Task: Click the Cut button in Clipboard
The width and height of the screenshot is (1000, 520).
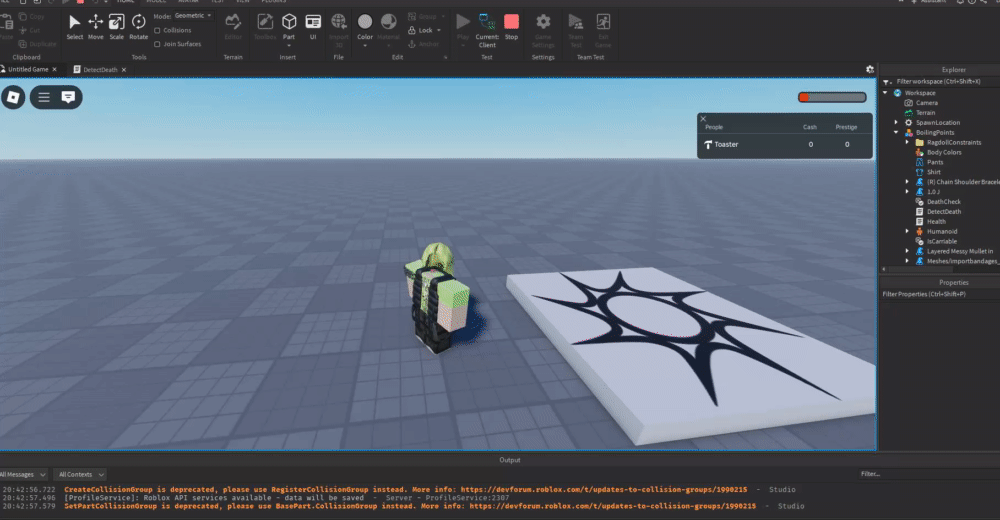Action: coord(29,30)
